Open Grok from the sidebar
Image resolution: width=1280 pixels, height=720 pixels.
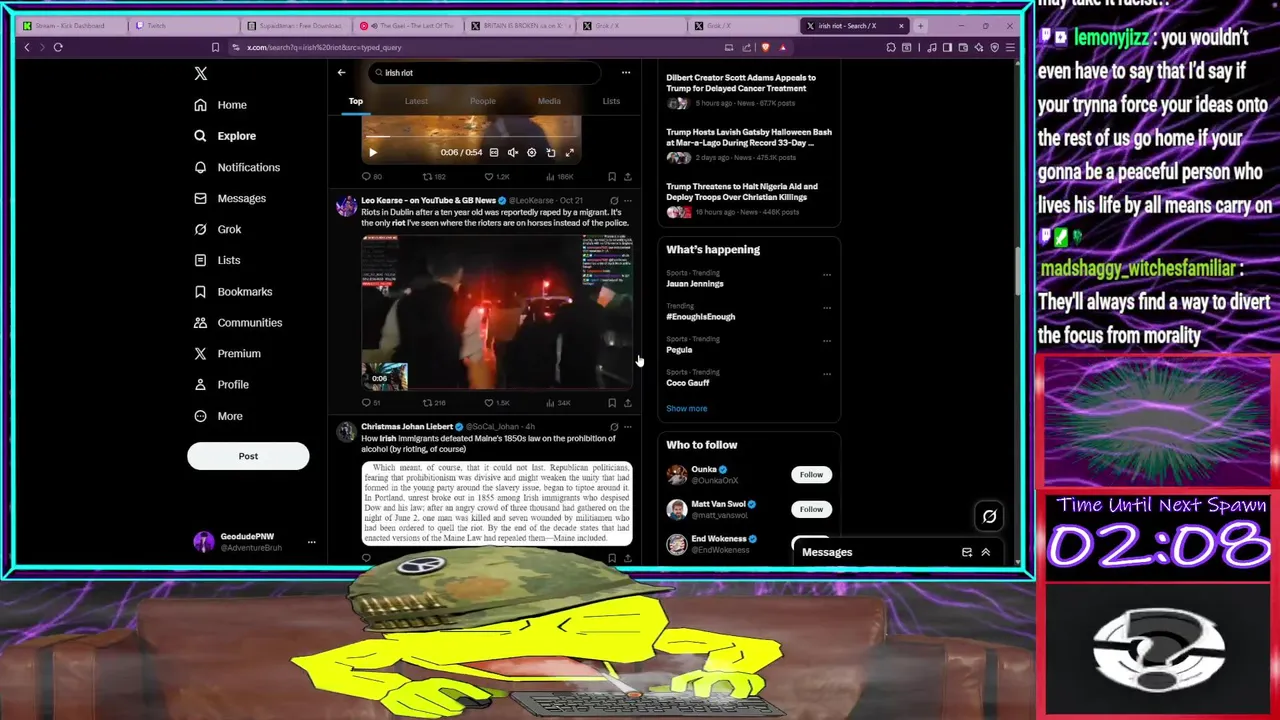[218, 229]
